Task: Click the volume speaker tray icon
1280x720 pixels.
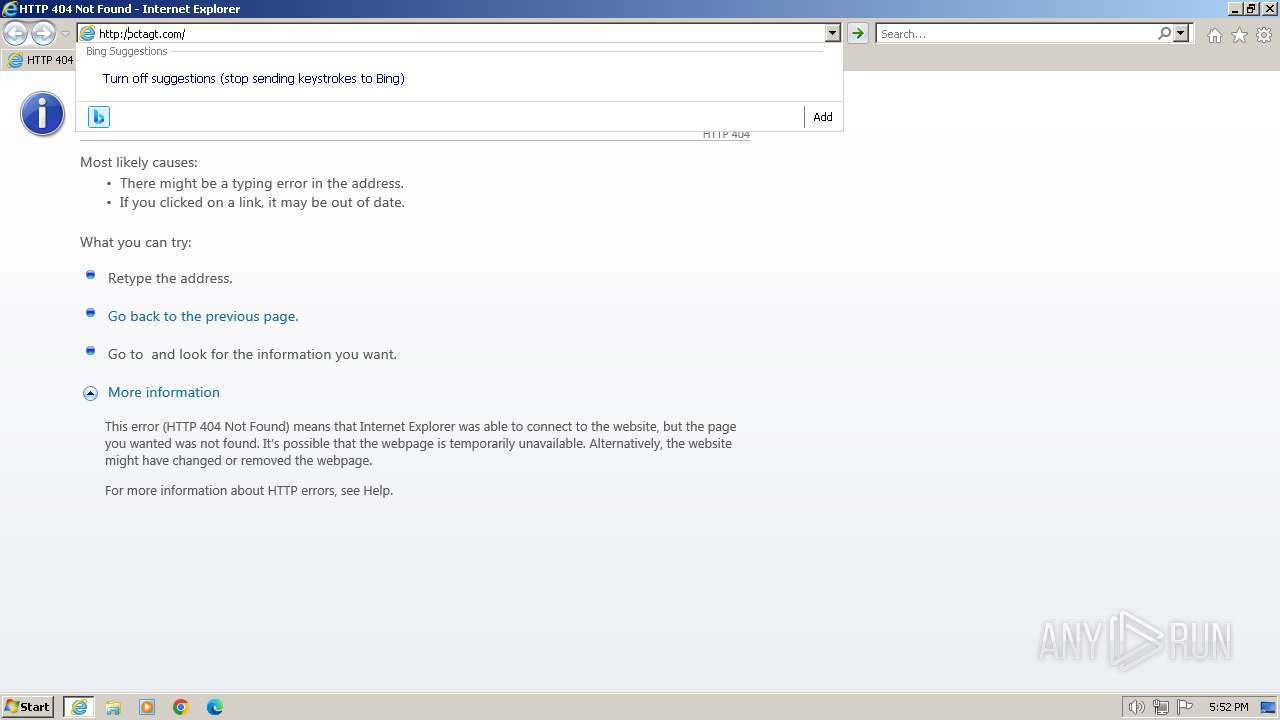Action: coord(1136,707)
